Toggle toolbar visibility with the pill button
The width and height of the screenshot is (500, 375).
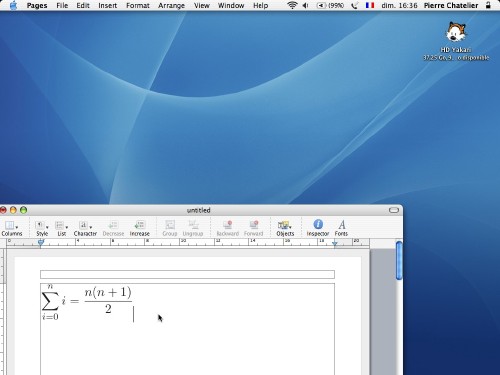(394, 210)
